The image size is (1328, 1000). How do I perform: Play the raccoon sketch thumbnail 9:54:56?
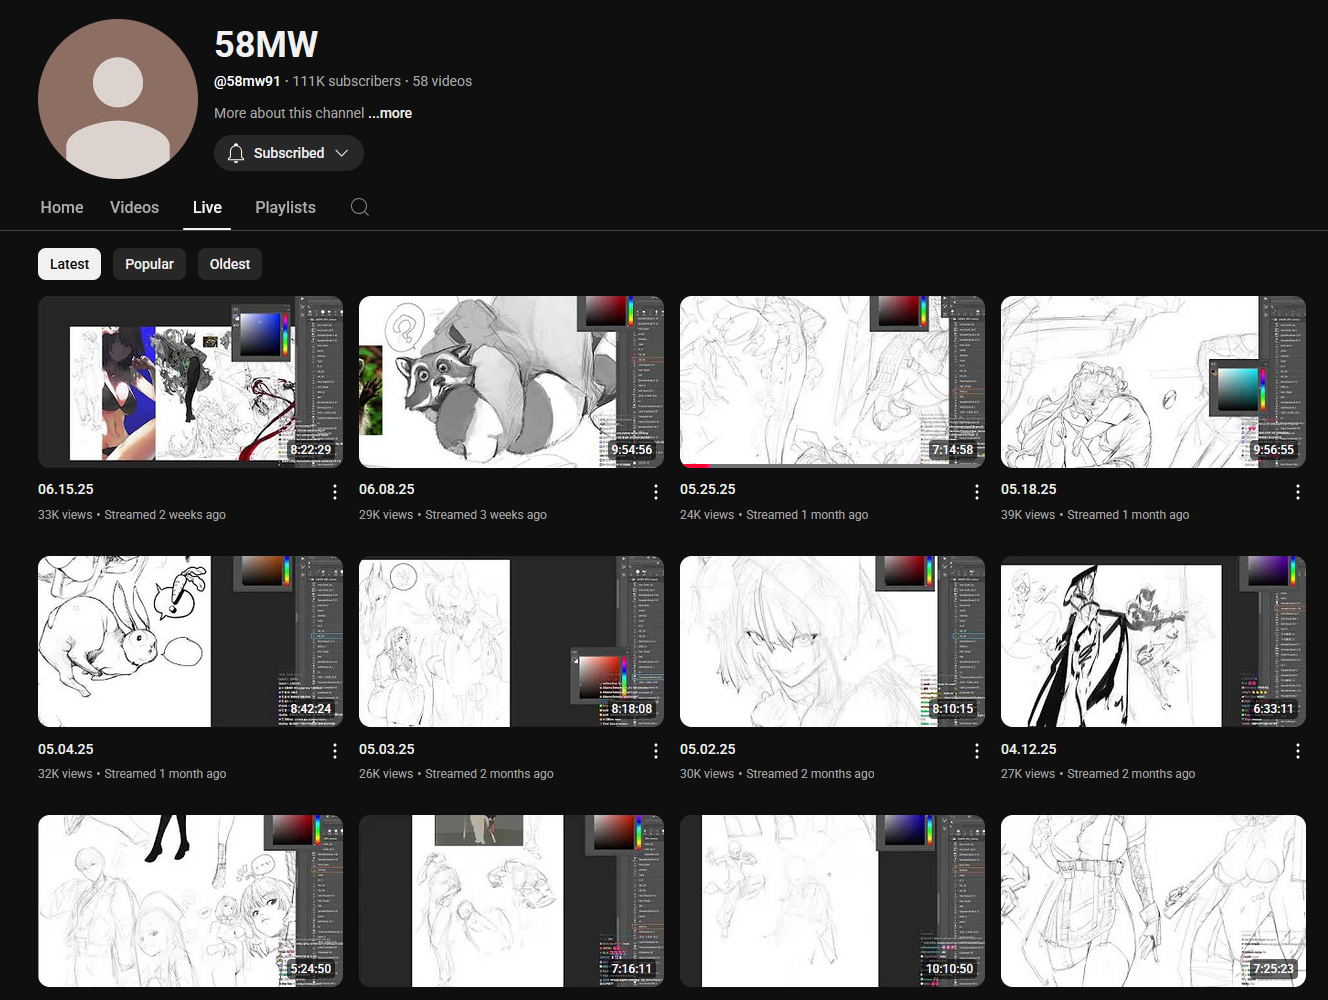(511, 382)
